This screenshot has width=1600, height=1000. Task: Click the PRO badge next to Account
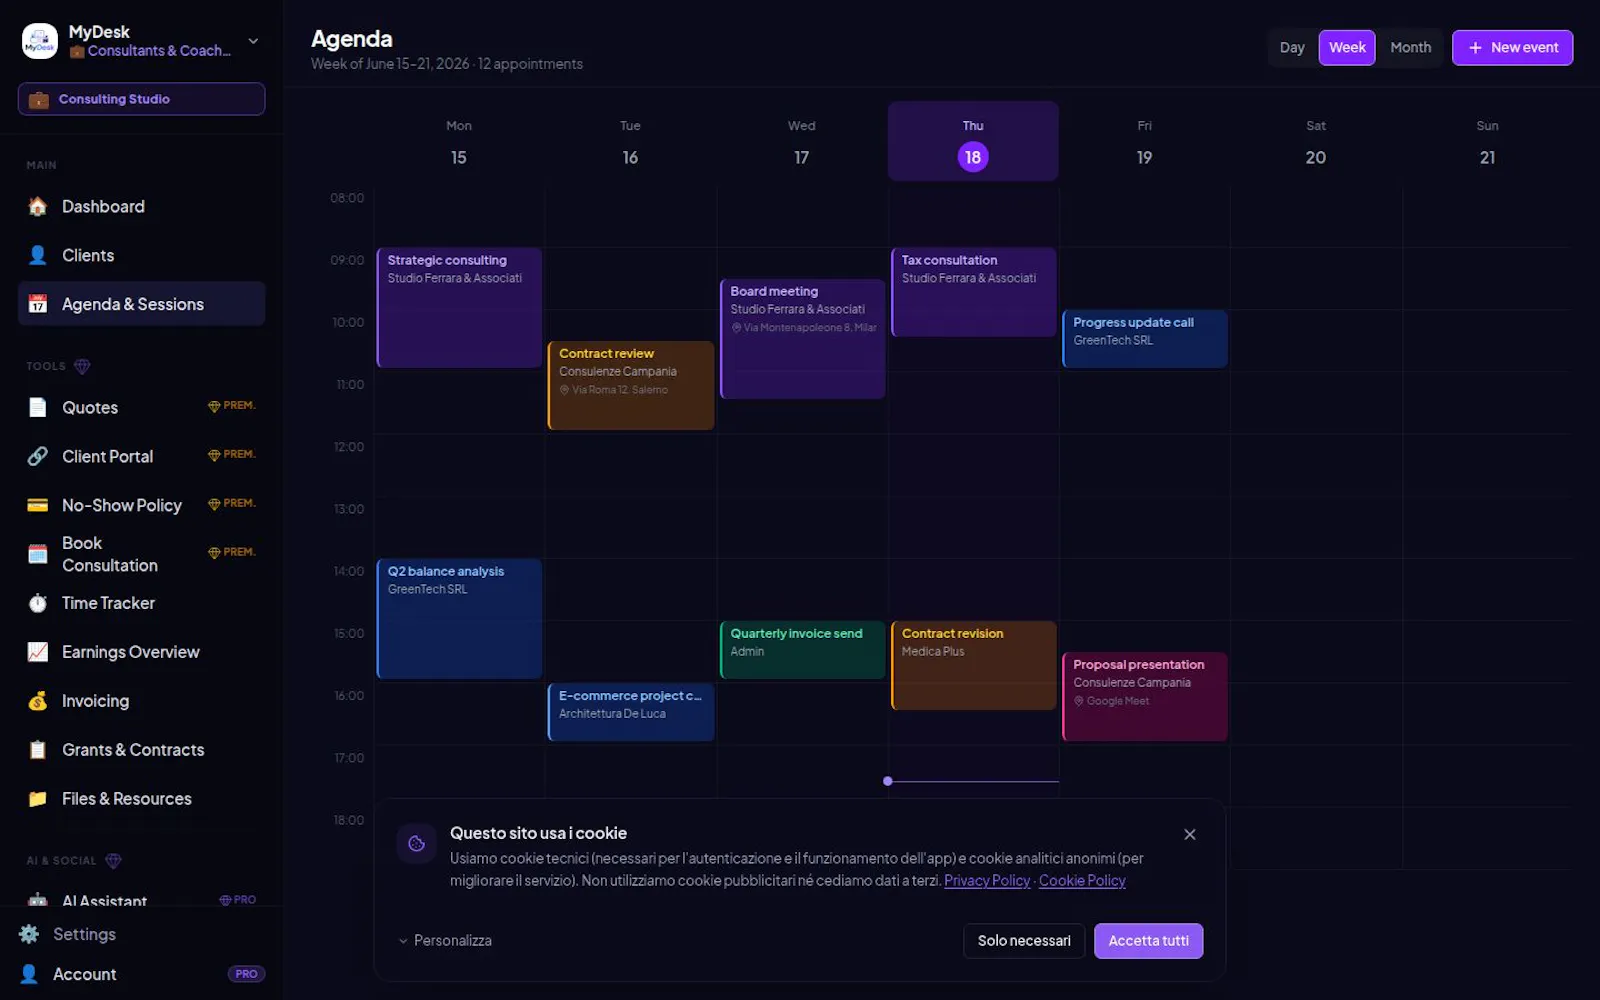[246, 974]
